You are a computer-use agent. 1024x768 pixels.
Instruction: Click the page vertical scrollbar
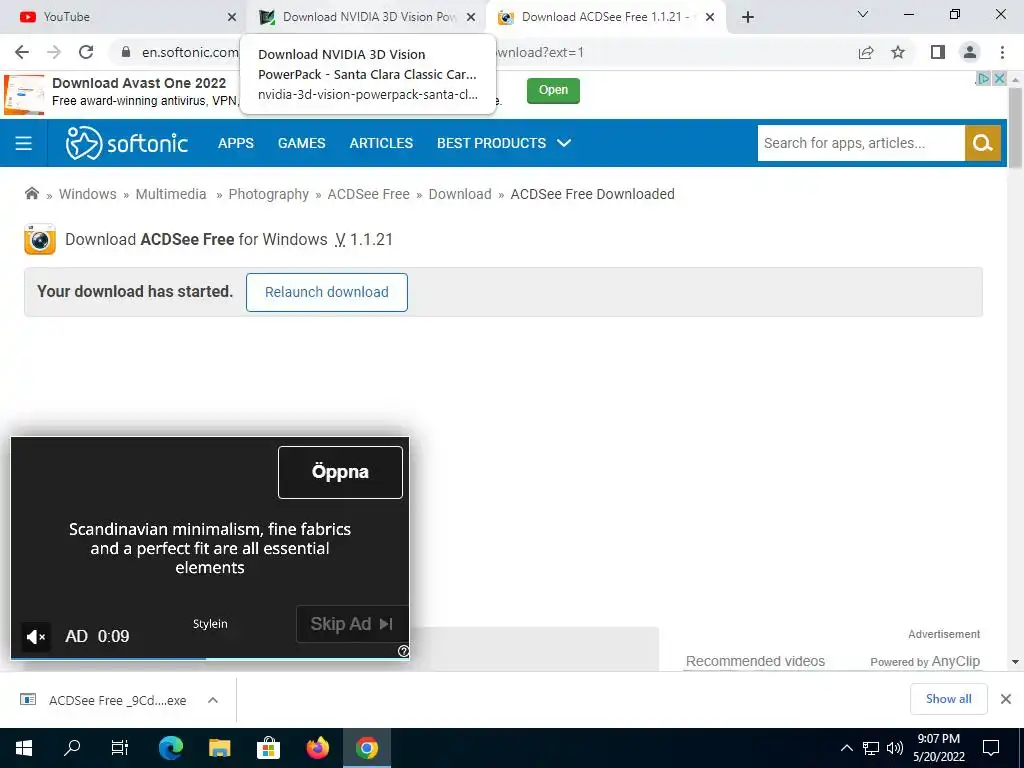tap(1015, 129)
